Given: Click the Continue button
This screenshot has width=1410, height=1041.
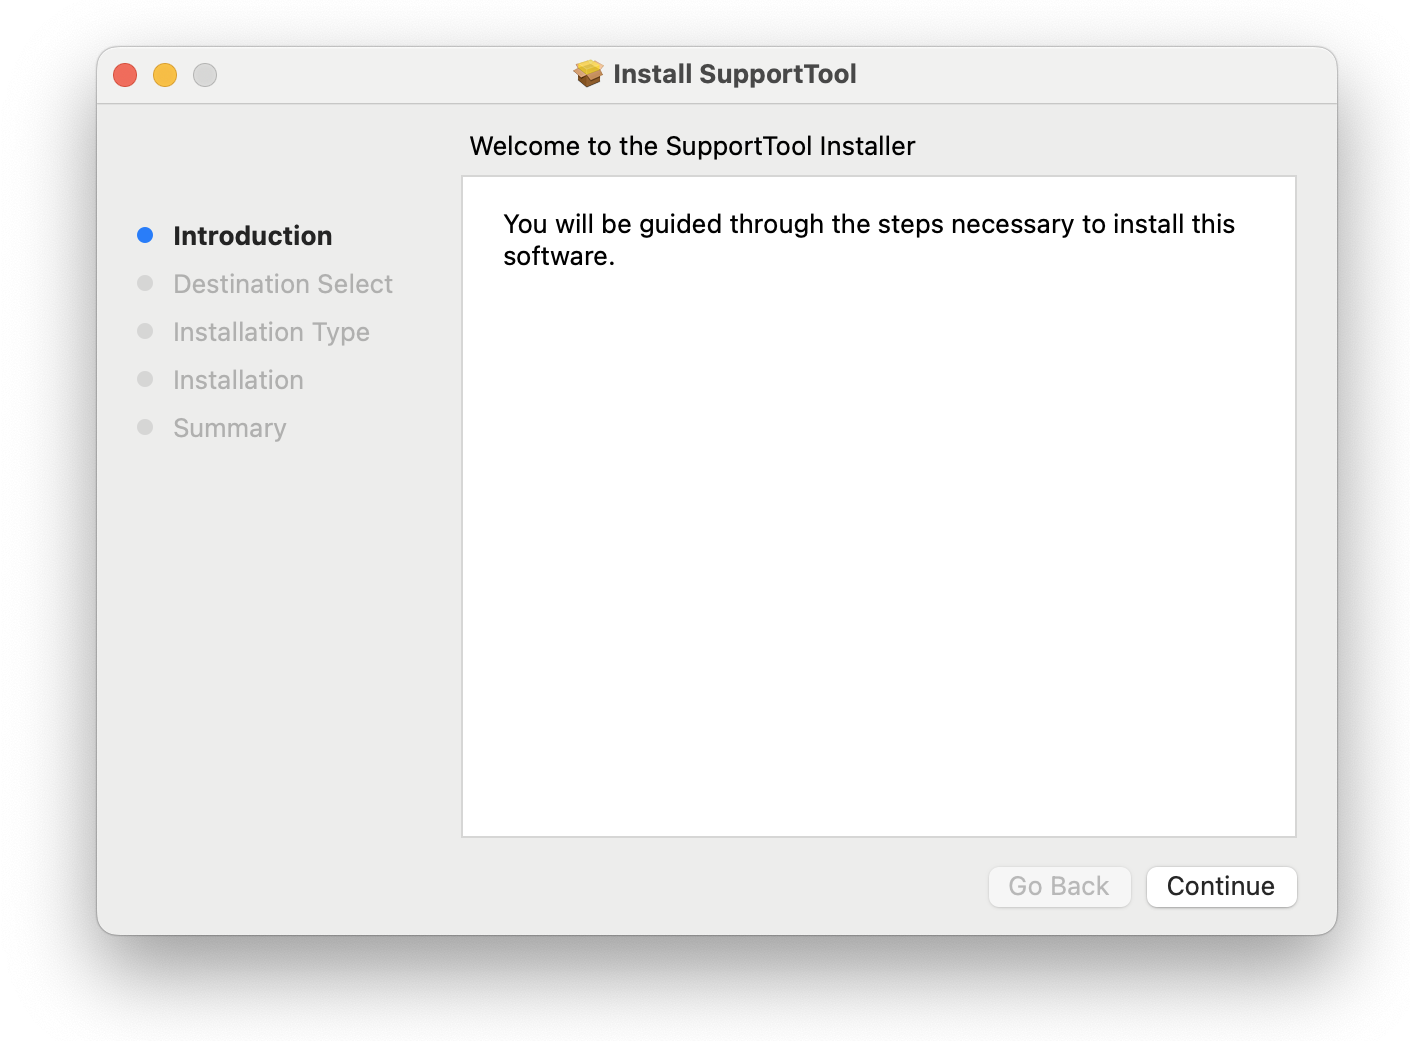Looking at the screenshot, I should click(x=1221, y=886).
